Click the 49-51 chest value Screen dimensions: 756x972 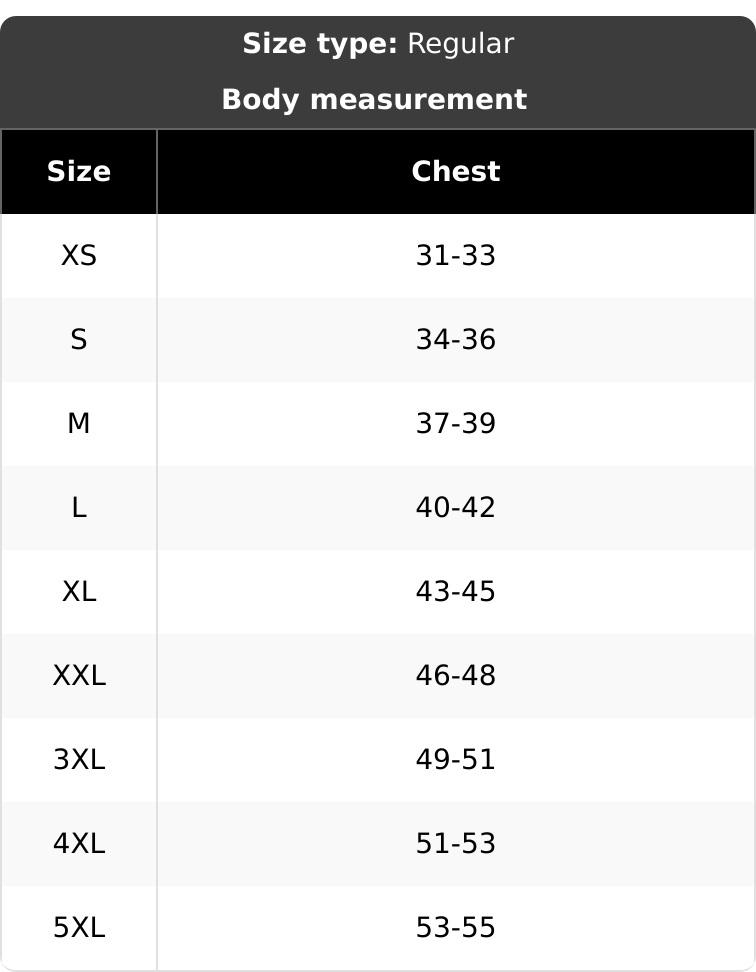455,759
